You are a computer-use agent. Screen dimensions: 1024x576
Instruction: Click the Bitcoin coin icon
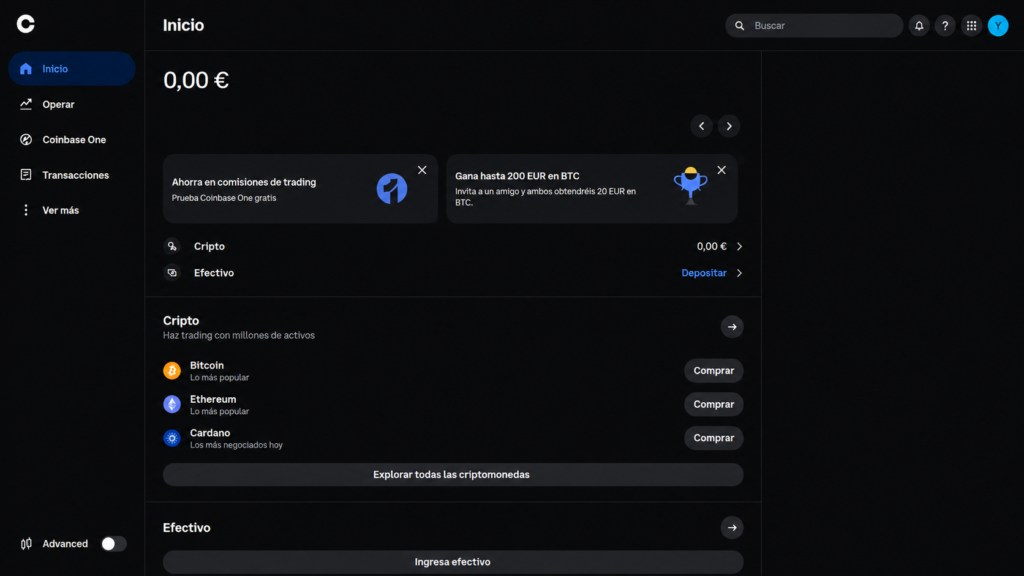pyautogui.click(x=172, y=370)
